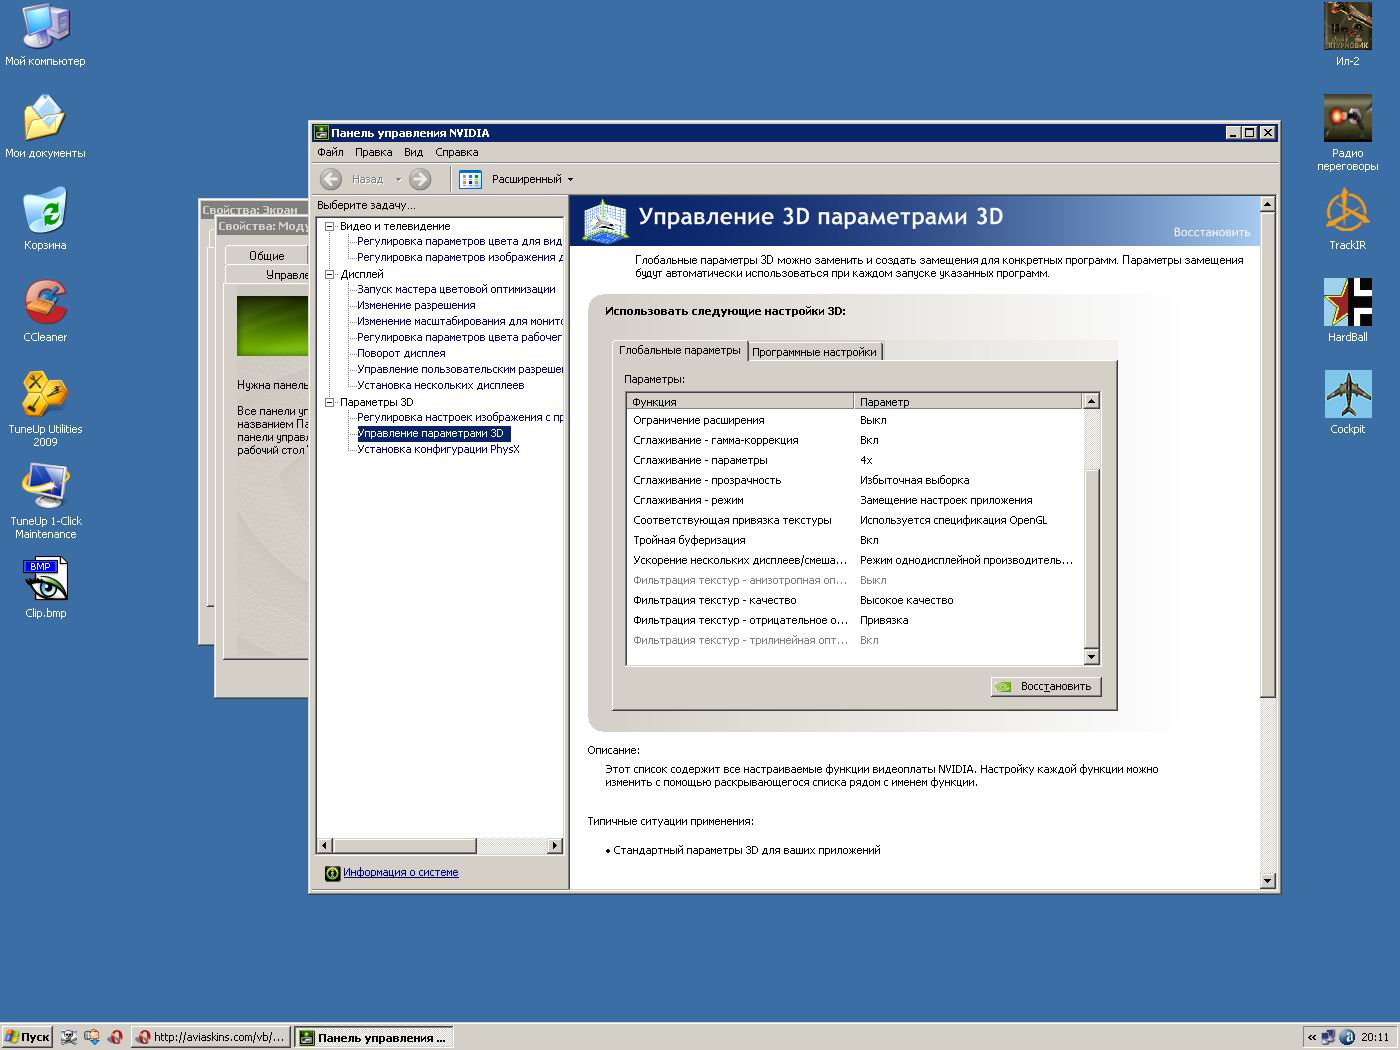1400x1050 pixels.
Task: Select the Соответствующая привязка текстуры row
Action: [855, 520]
